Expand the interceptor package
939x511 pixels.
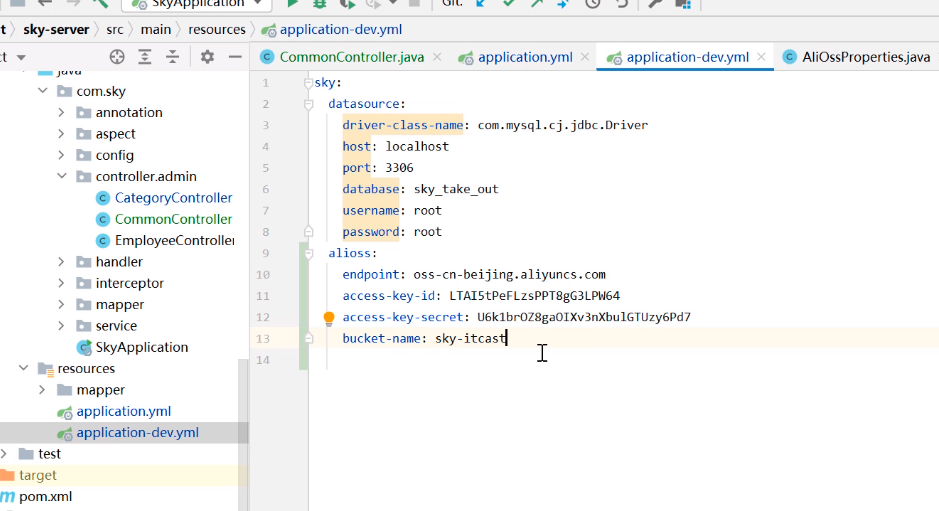click(x=61, y=283)
